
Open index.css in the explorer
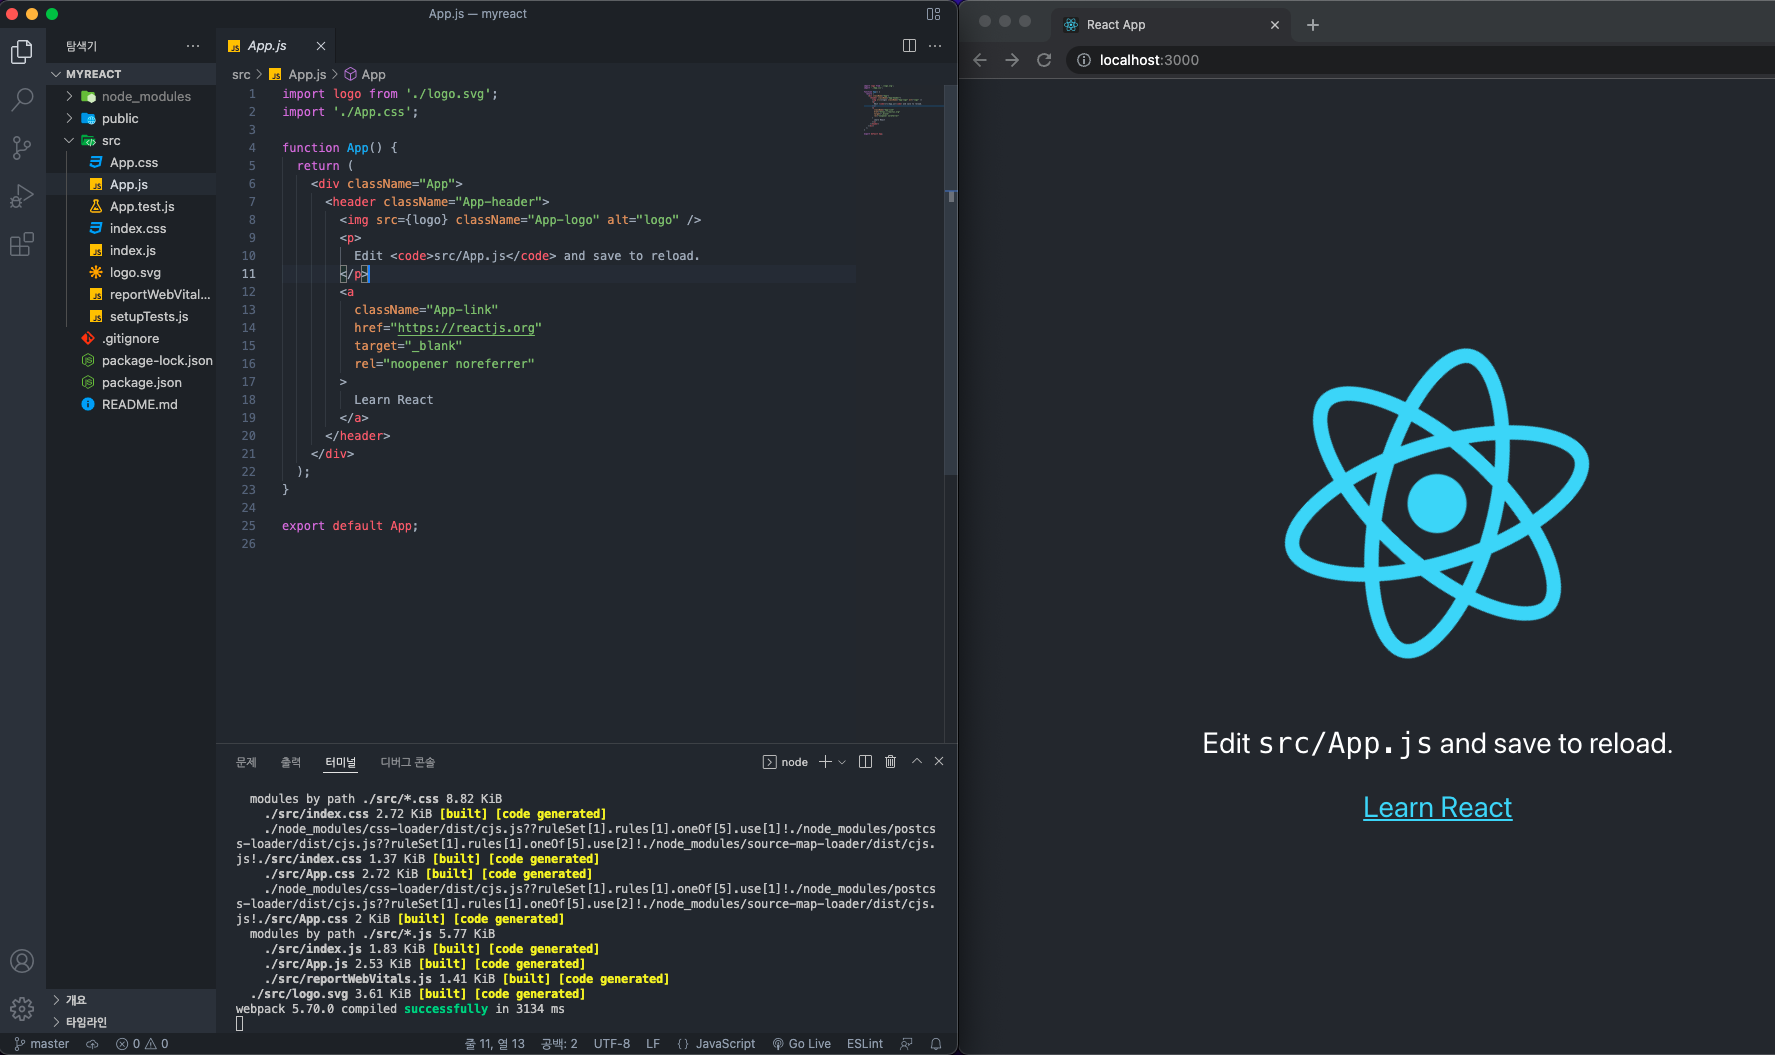131,228
